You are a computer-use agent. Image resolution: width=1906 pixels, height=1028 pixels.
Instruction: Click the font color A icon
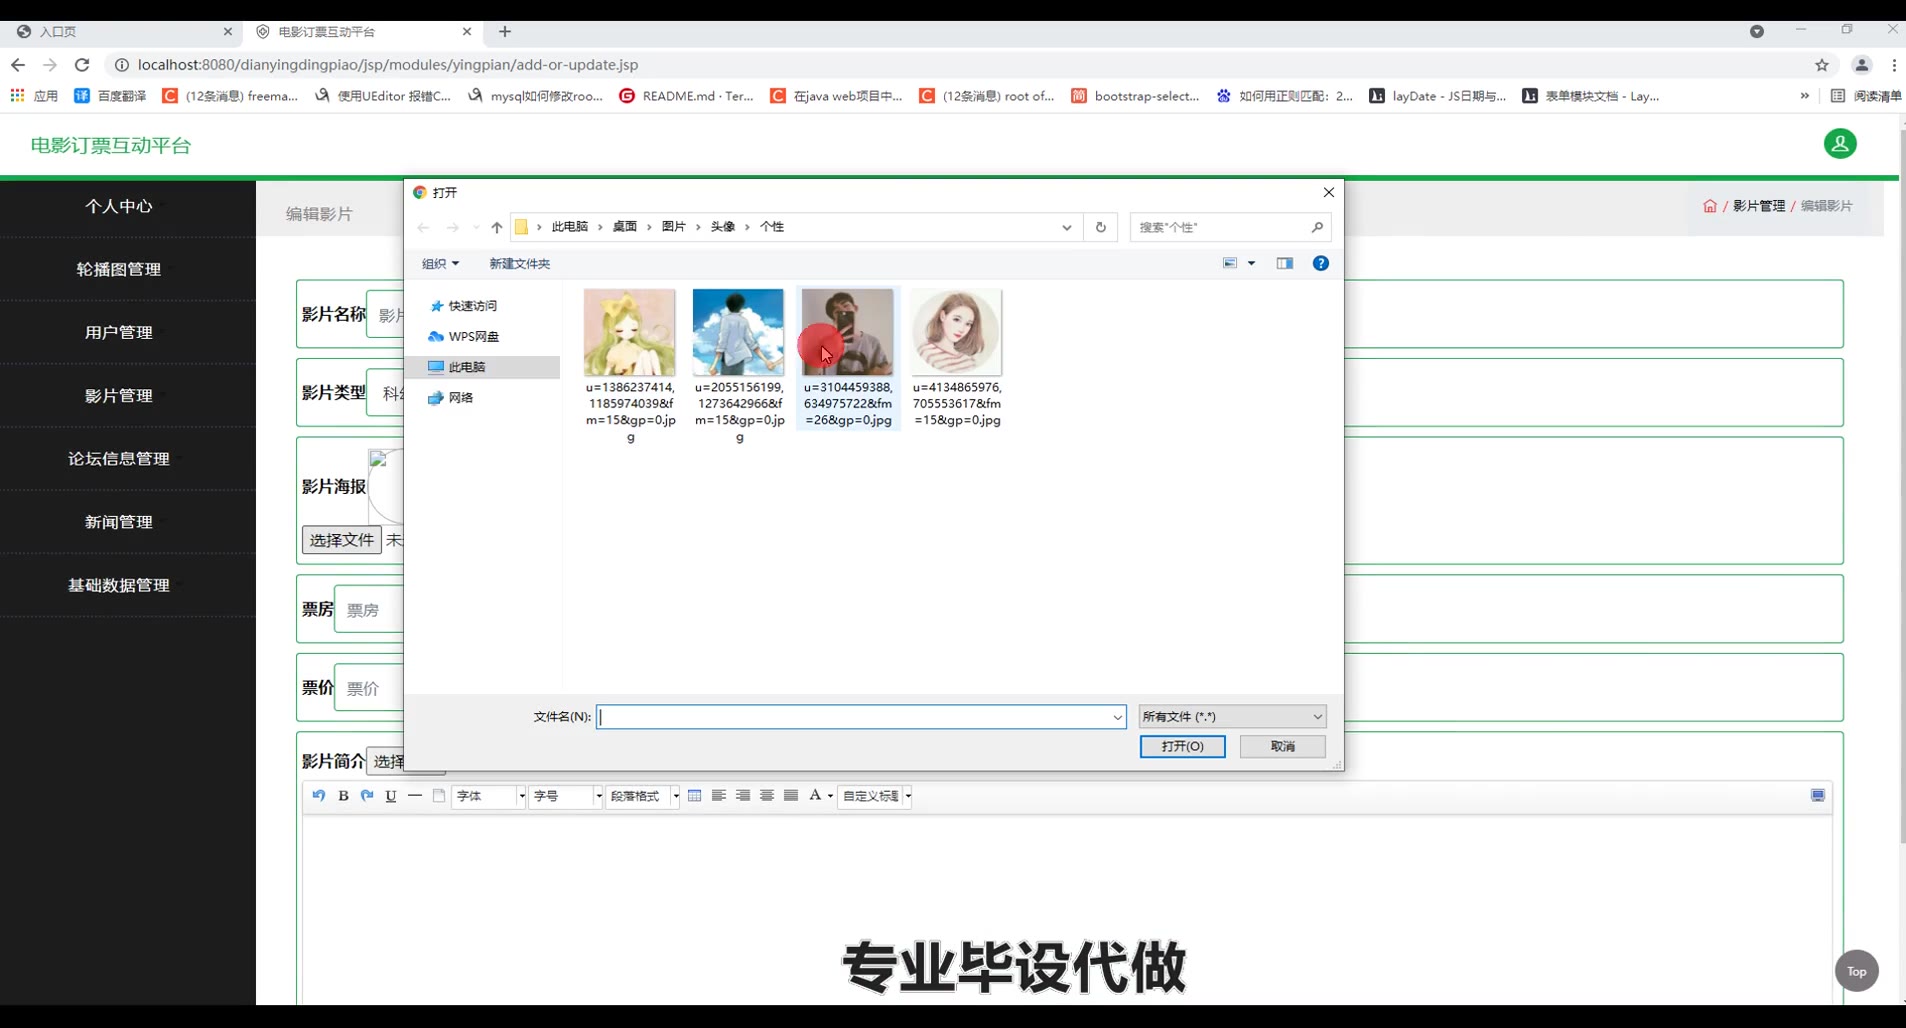click(815, 796)
